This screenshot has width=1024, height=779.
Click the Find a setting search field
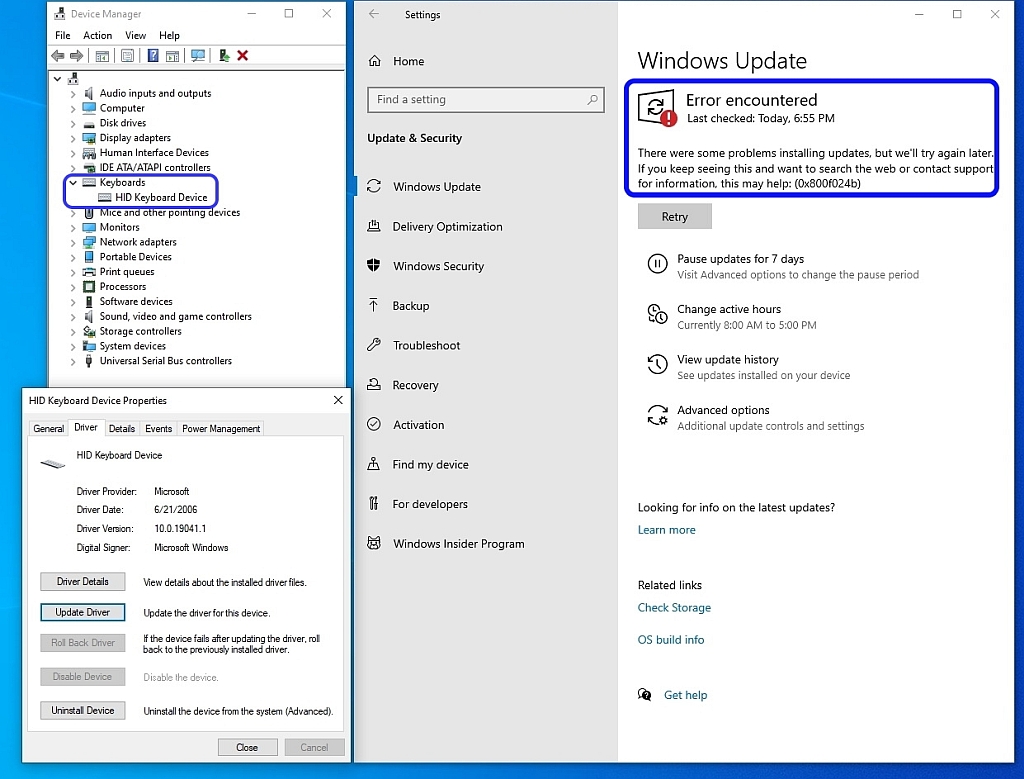tap(486, 100)
